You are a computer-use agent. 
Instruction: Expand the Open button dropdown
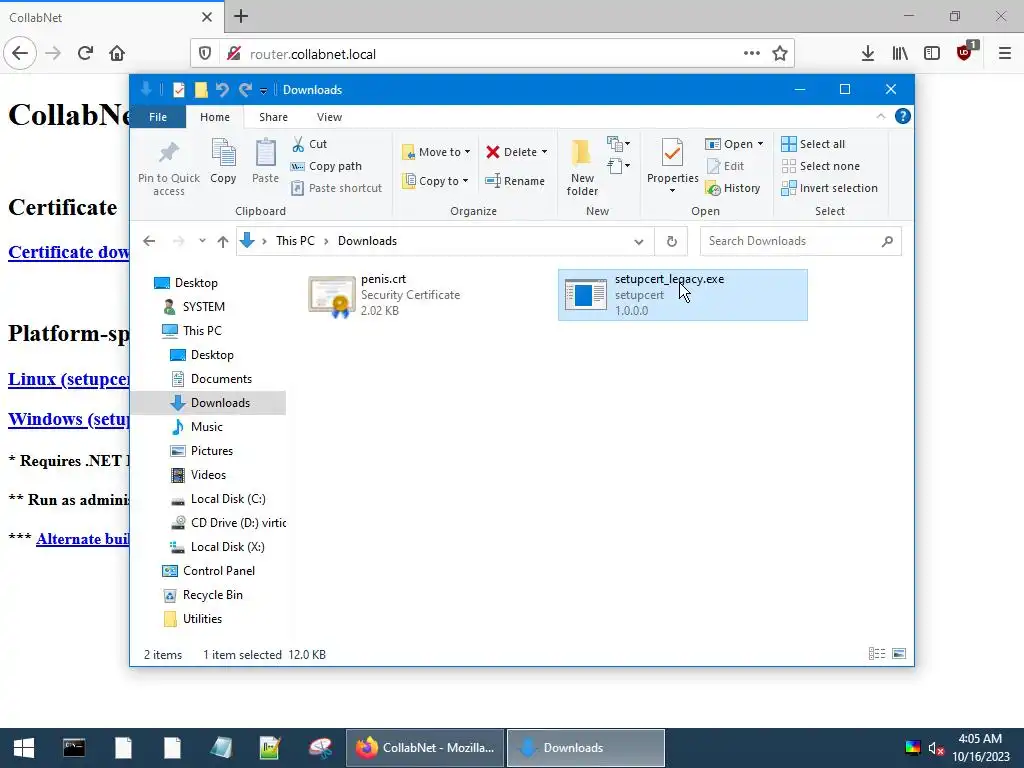[760, 144]
